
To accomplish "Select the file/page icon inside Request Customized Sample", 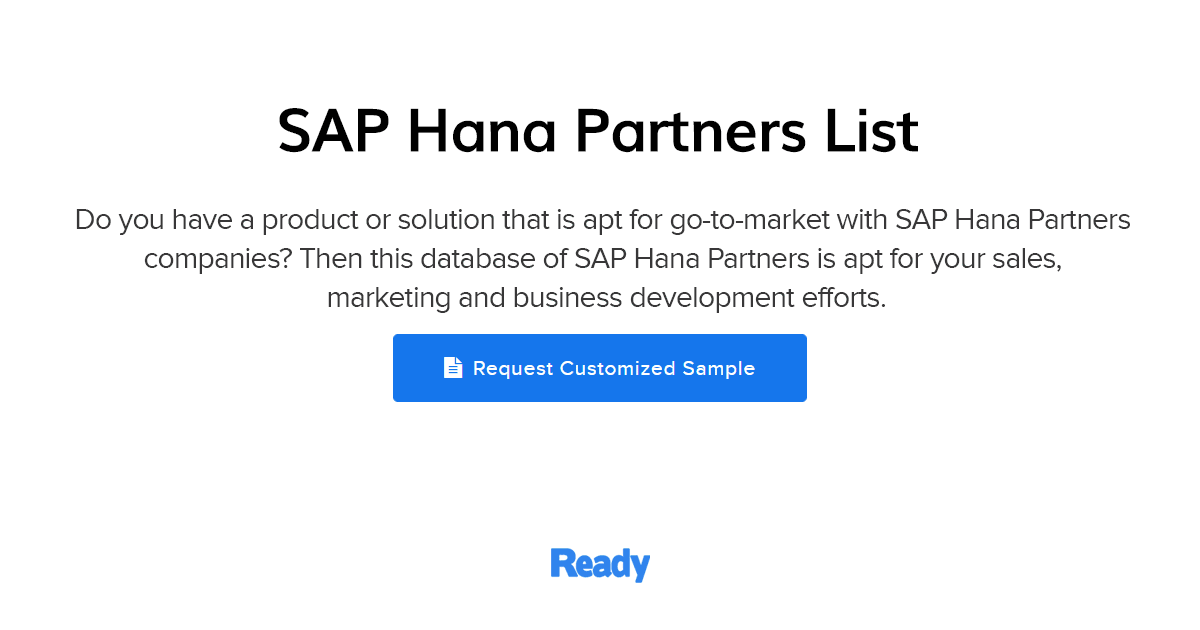I will pos(453,367).
